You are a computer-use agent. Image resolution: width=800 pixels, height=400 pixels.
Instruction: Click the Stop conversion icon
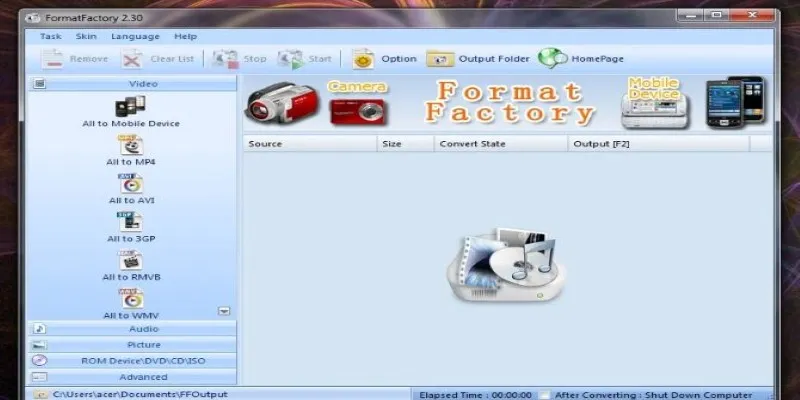pos(226,59)
